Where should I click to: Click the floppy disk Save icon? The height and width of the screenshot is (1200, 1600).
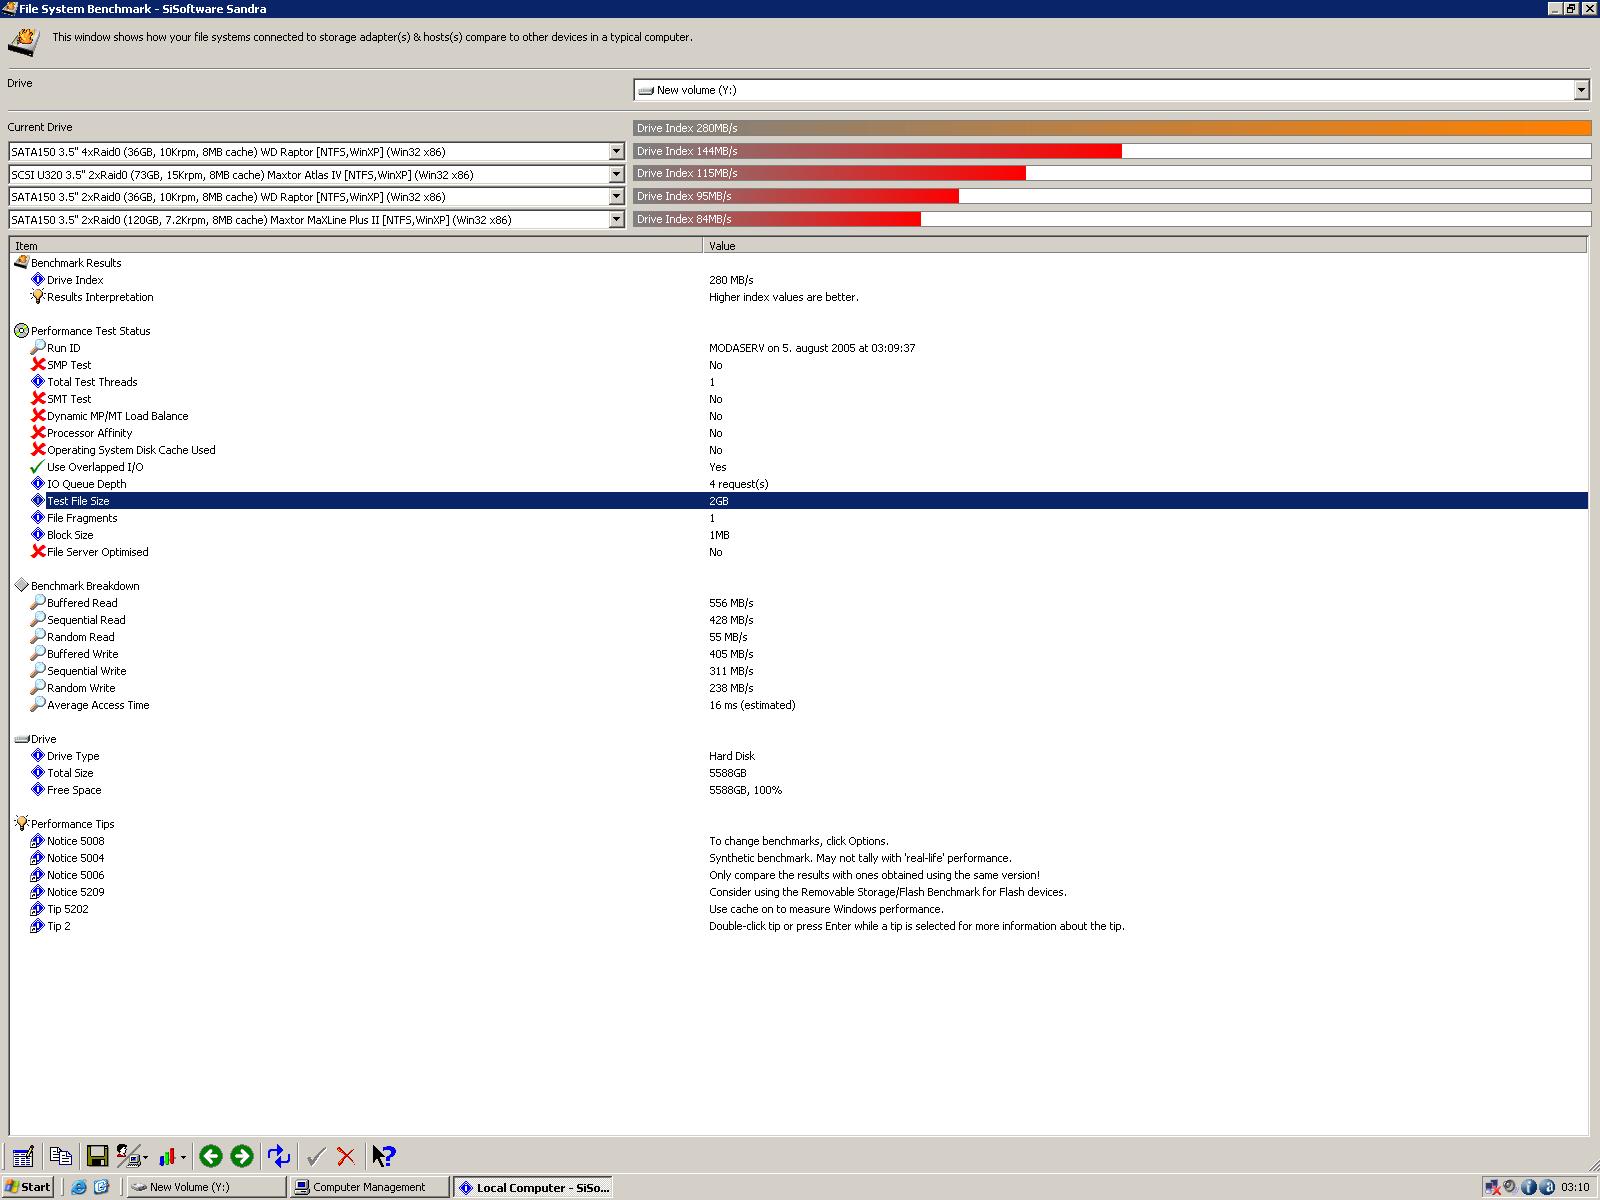(x=97, y=1156)
